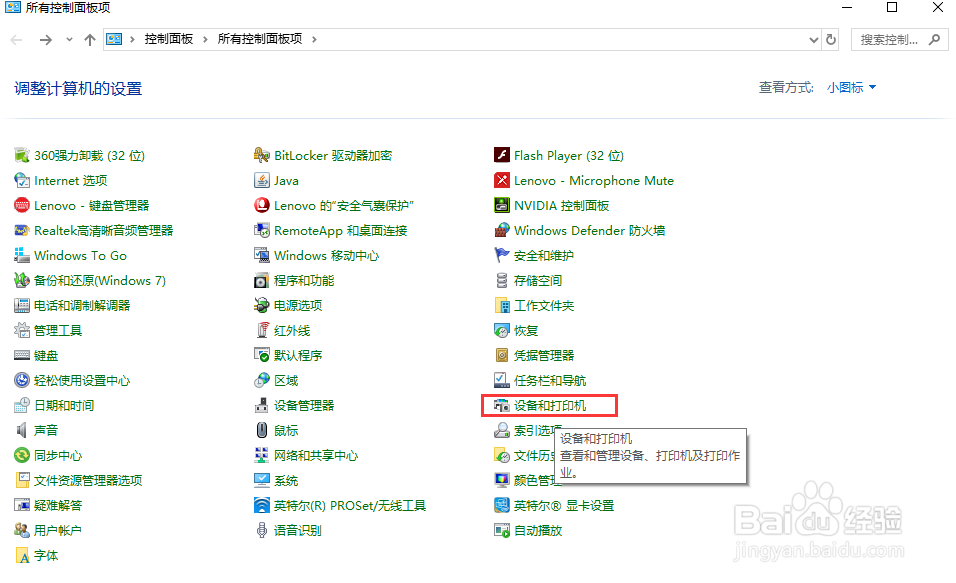Click the 设备和打印机 printer icon
The width and height of the screenshot is (956, 583).
click(502, 406)
